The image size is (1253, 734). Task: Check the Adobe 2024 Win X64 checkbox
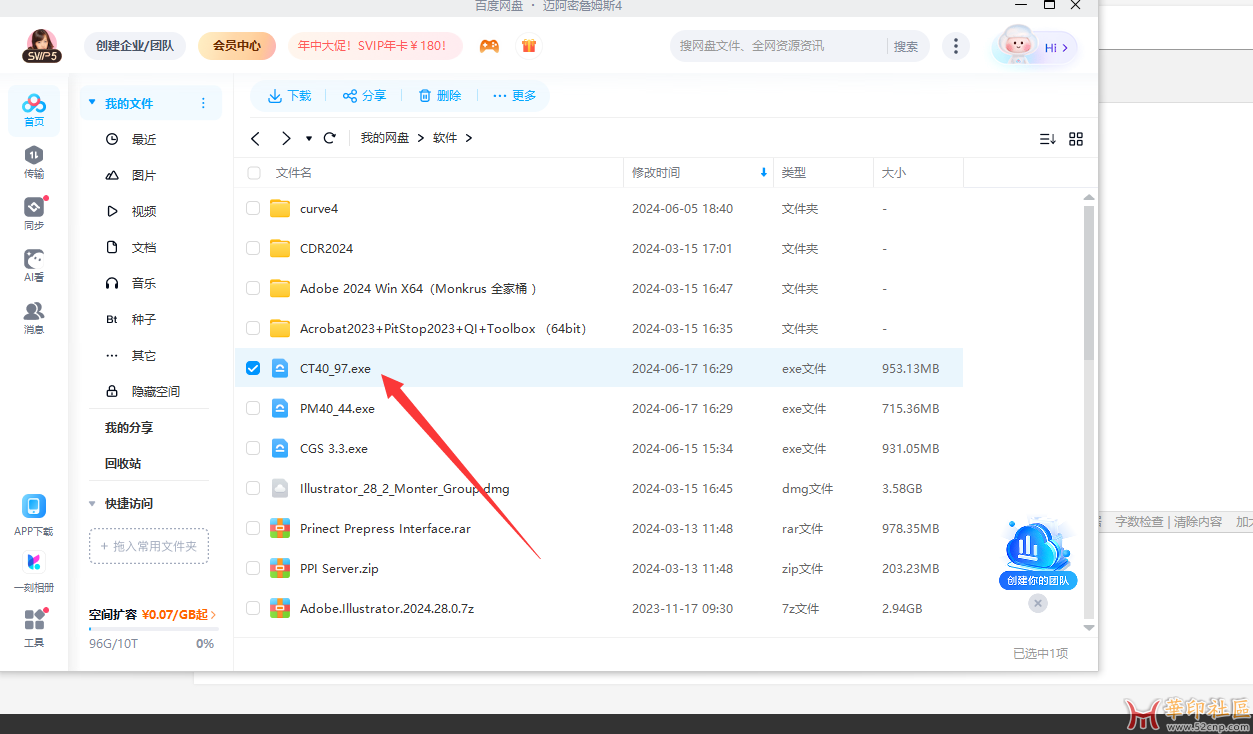click(x=253, y=288)
